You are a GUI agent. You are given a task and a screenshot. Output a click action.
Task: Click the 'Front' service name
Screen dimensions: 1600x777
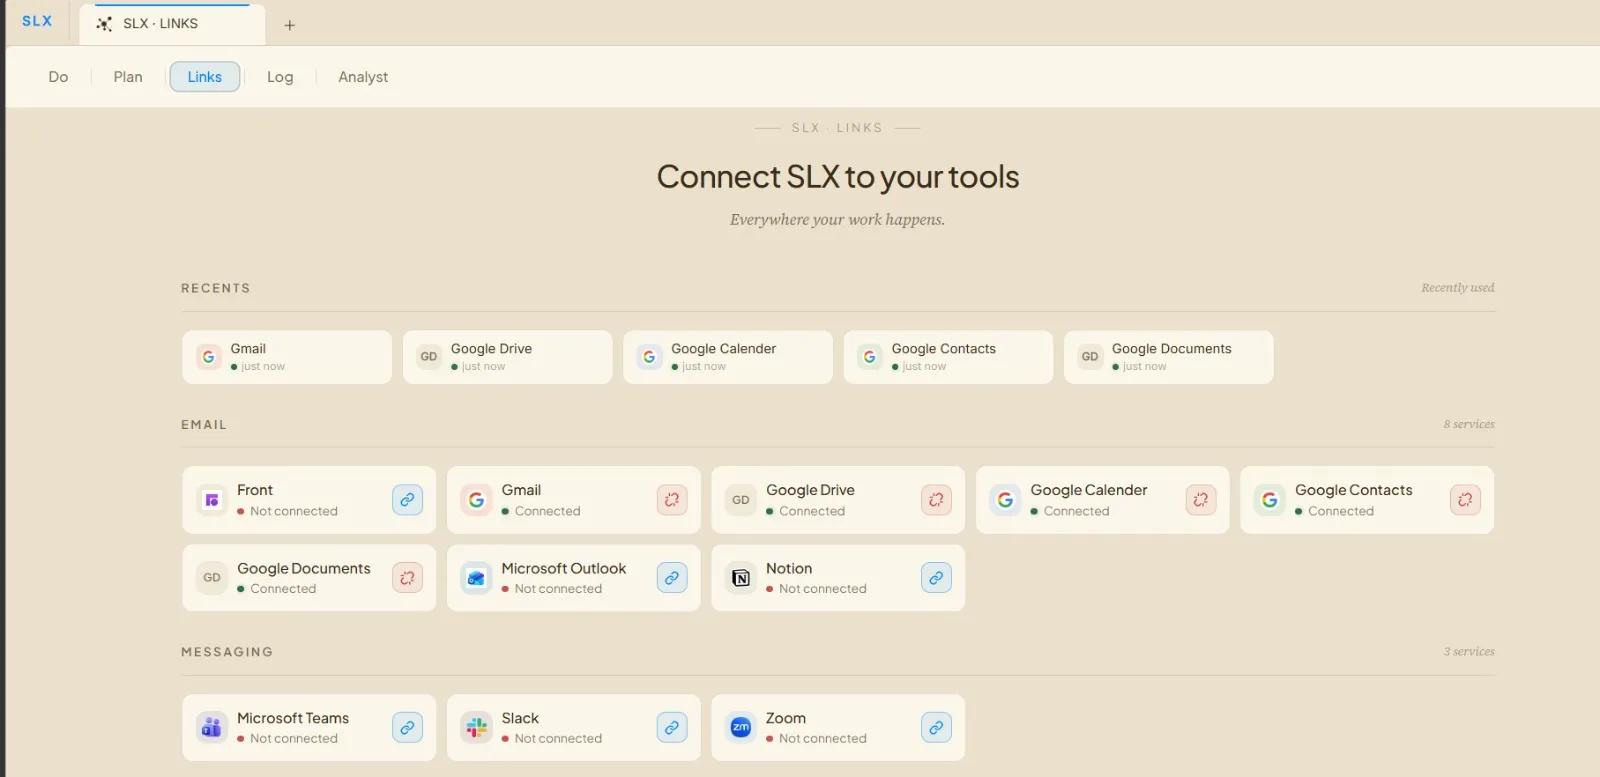click(x=255, y=490)
